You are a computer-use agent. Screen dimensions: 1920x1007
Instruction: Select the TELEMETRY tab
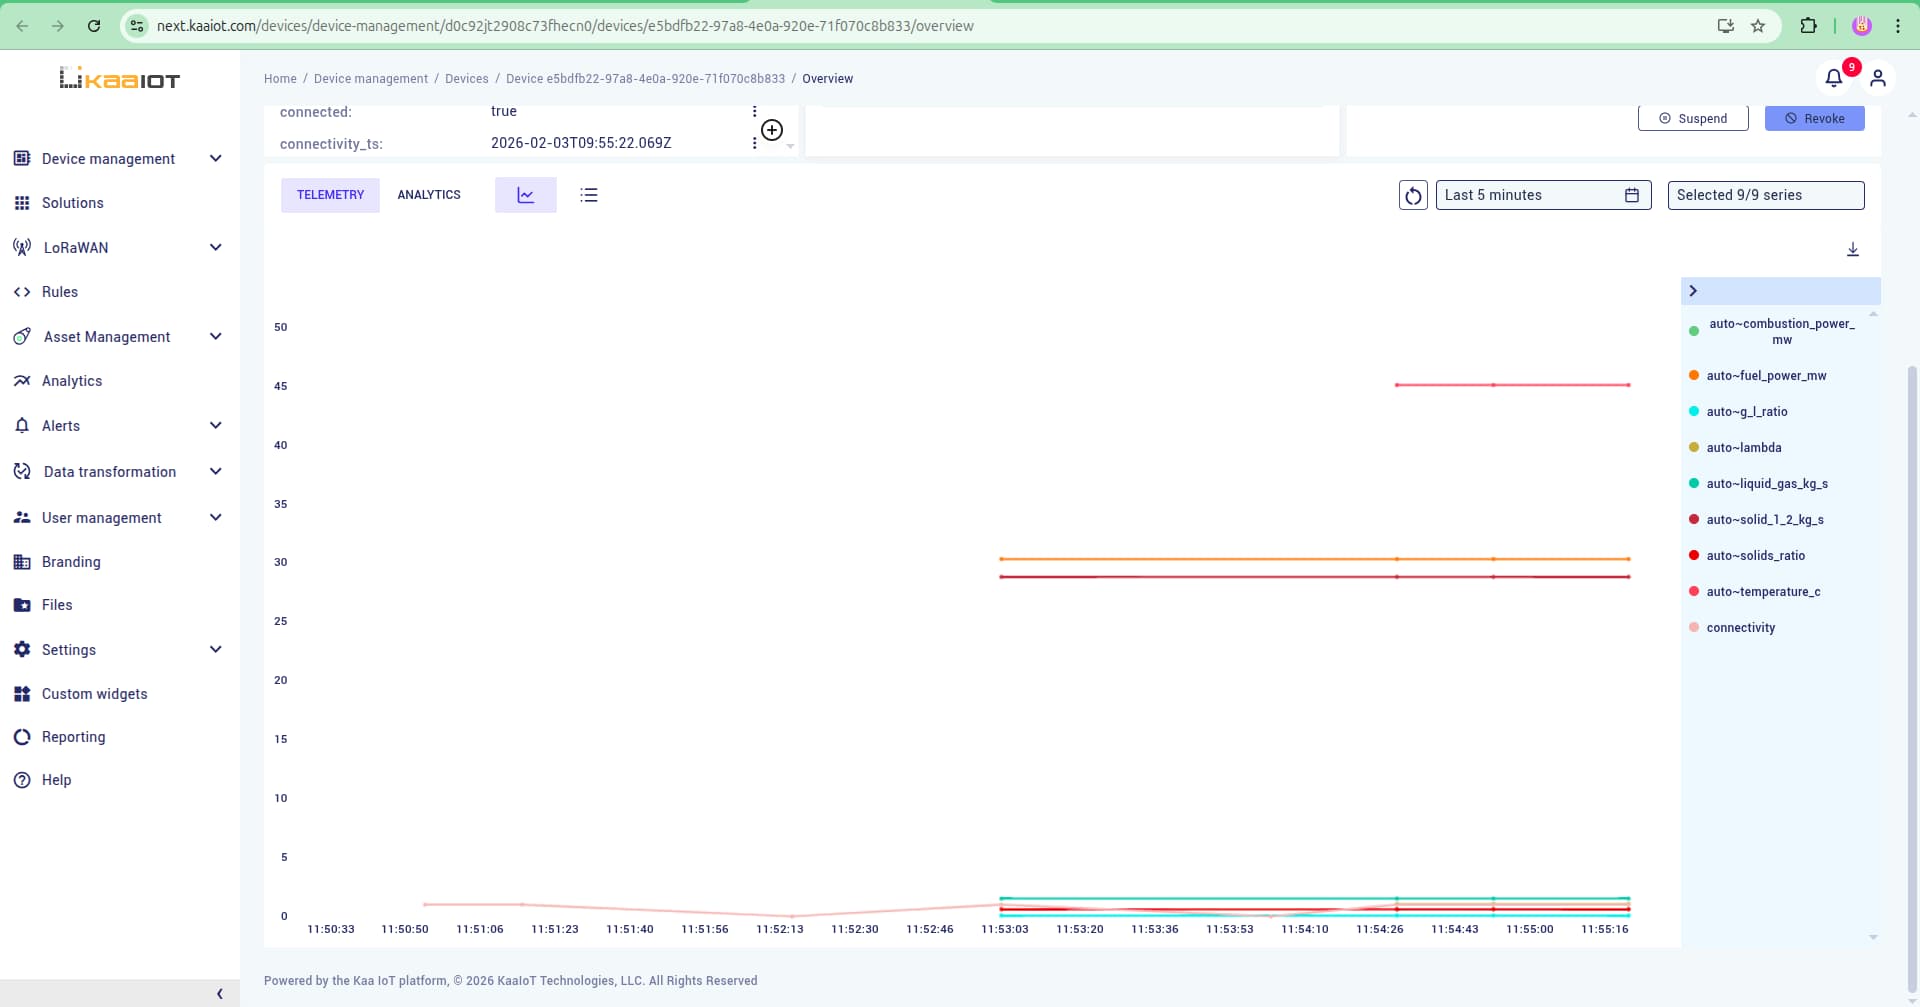tap(330, 195)
